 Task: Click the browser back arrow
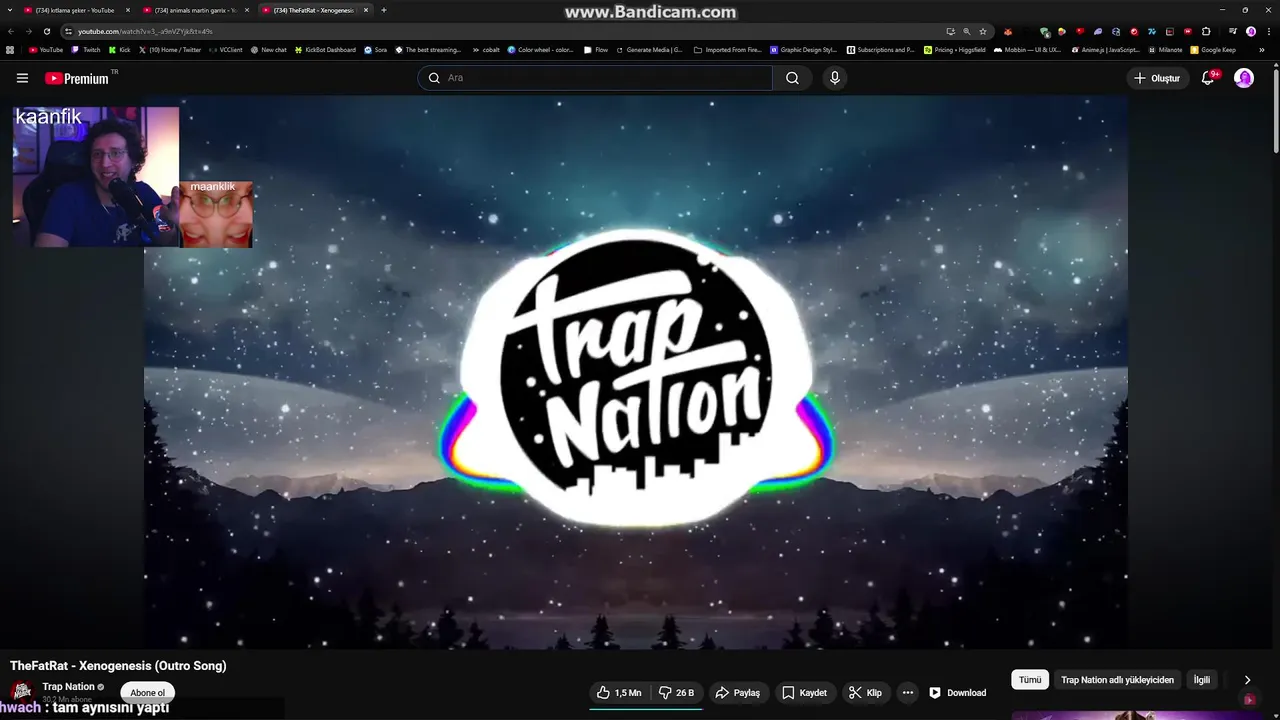point(11,31)
